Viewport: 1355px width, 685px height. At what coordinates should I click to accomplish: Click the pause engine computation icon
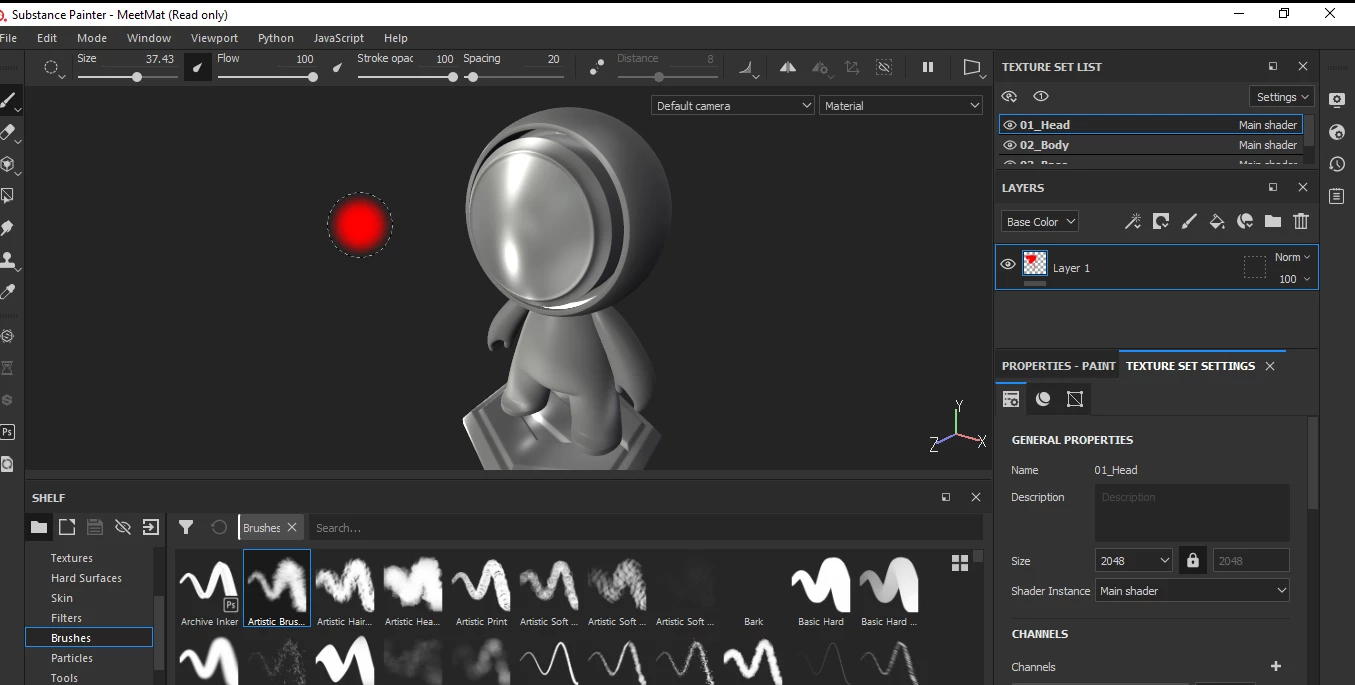(928, 67)
